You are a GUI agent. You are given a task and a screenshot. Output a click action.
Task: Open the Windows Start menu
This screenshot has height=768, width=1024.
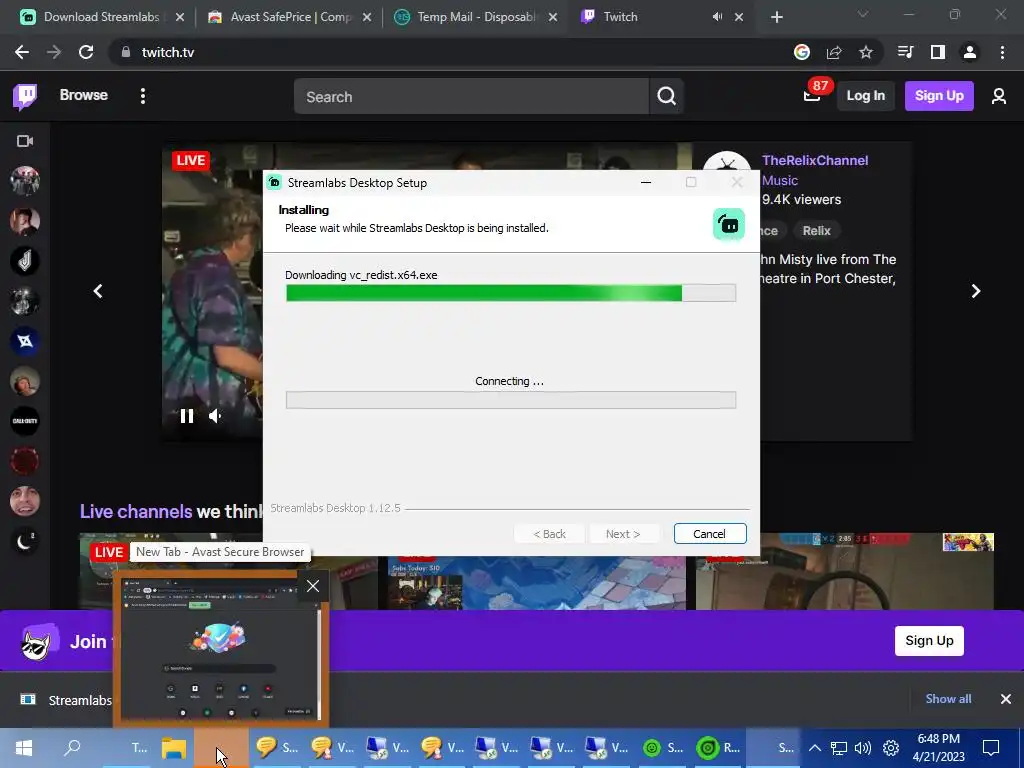[x=24, y=748]
